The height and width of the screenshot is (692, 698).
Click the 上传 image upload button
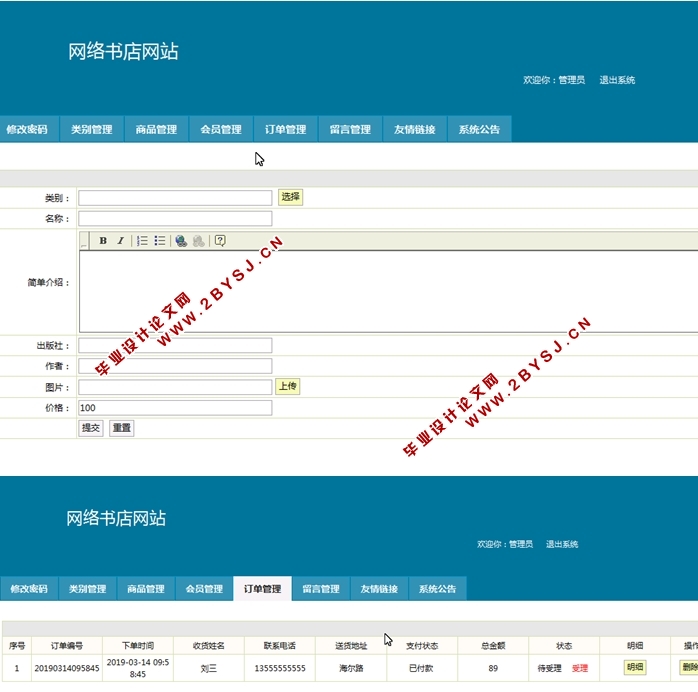(288, 386)
